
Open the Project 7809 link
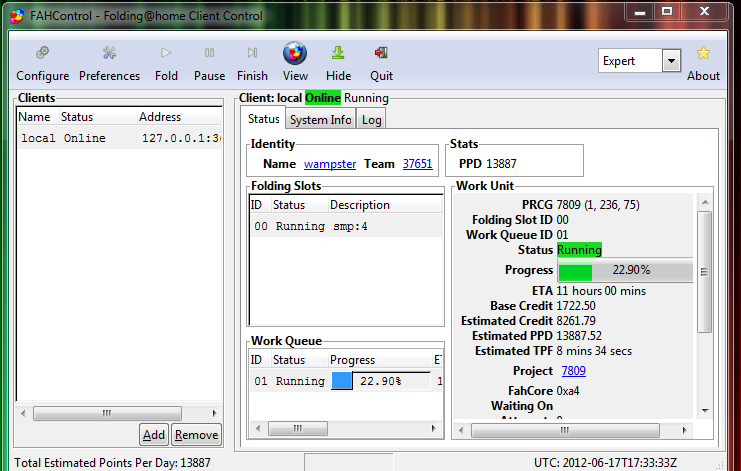click(573, 371)
